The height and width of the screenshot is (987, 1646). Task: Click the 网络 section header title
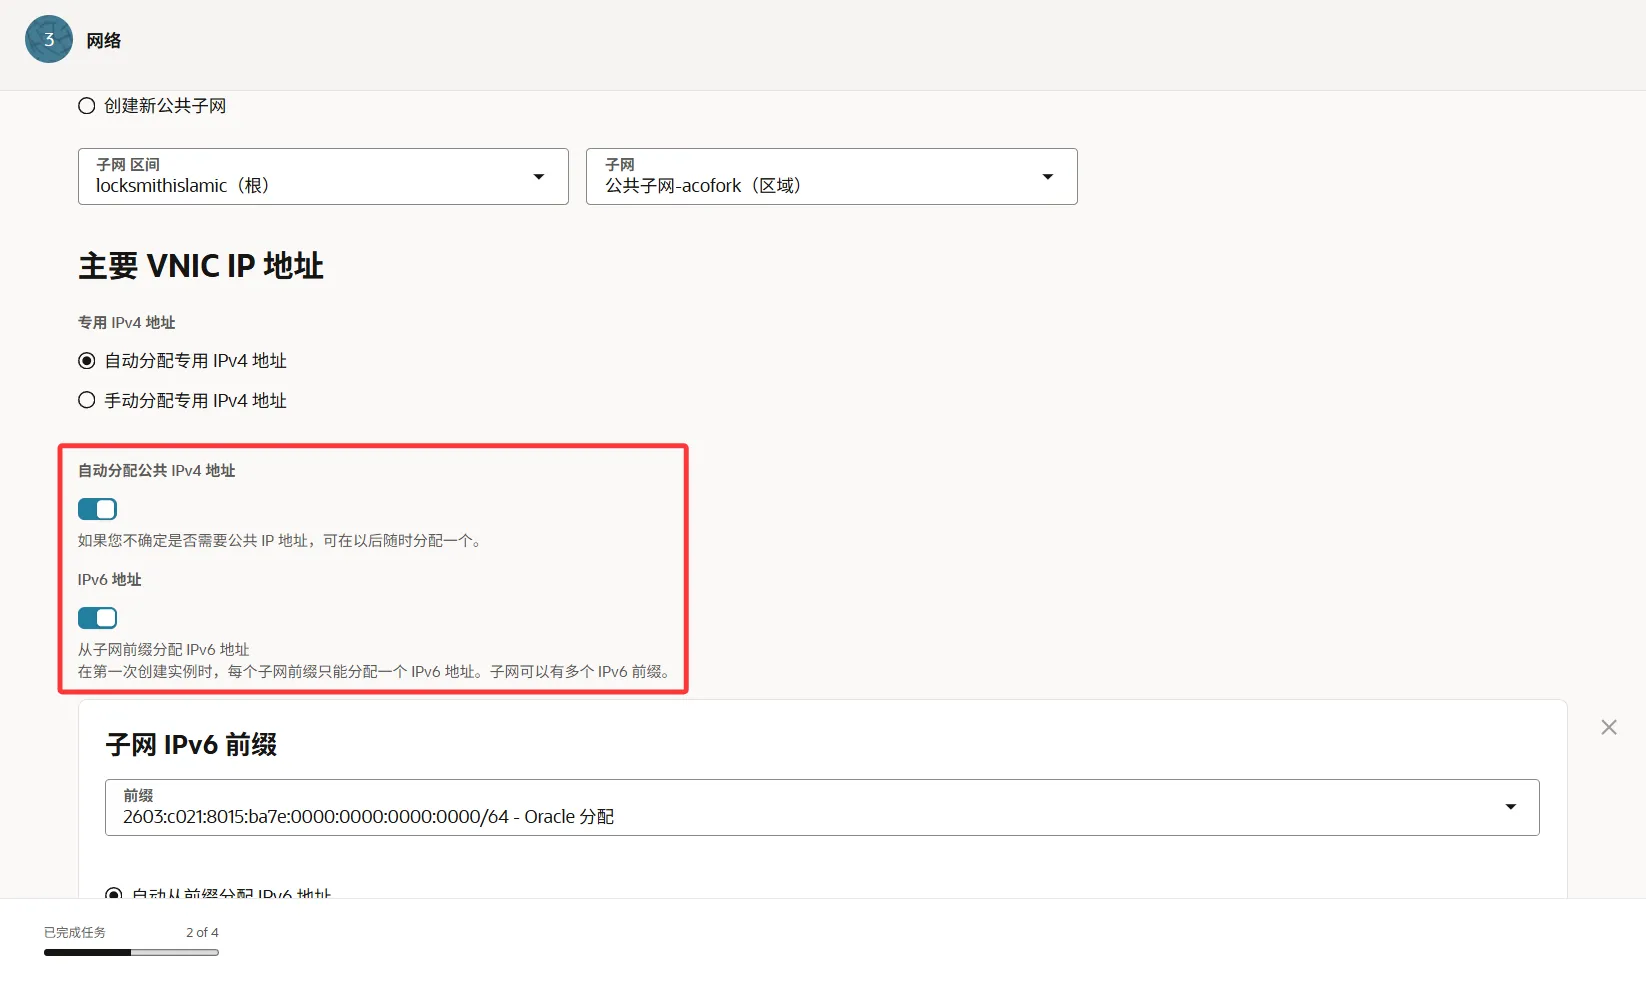(104, 41)
